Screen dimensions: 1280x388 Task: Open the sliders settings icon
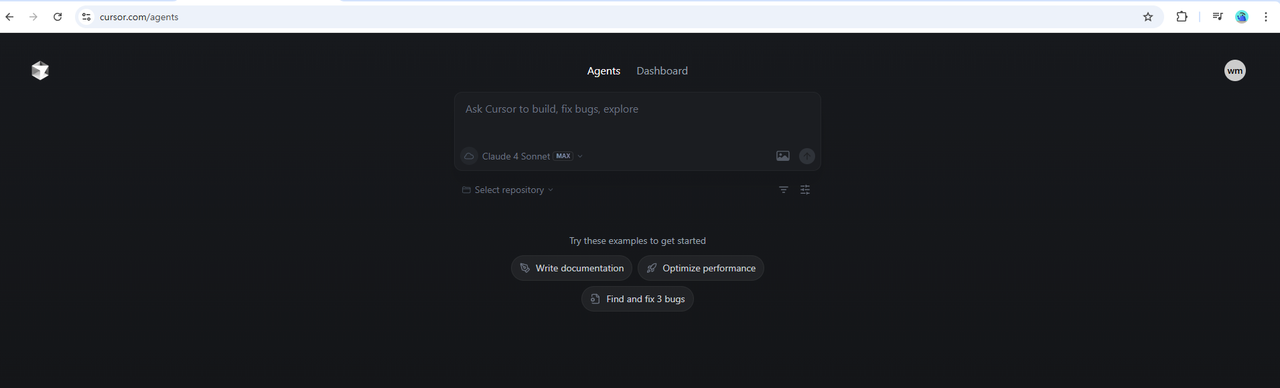(x=805, y=190)
